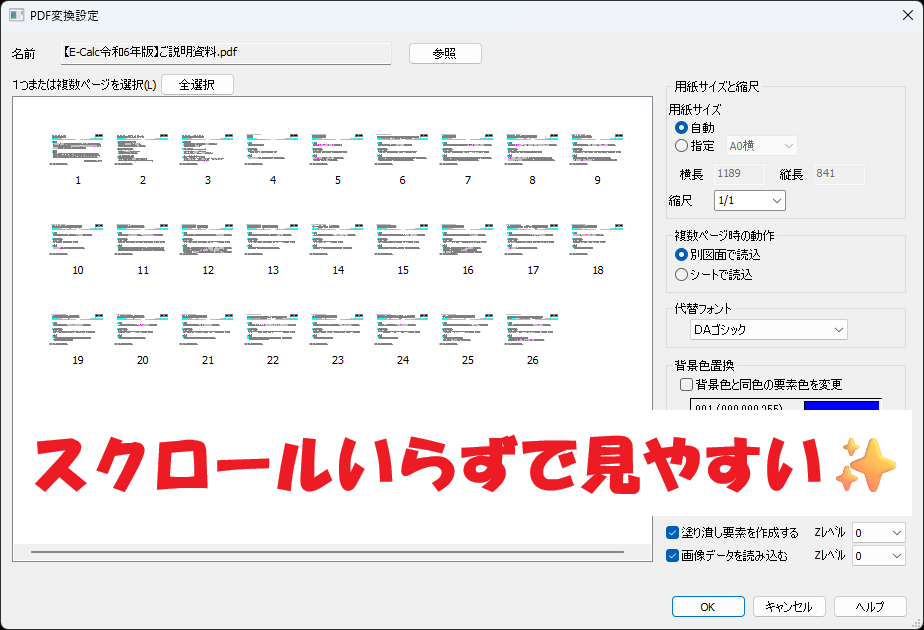The image size is (924, 630).
Task: Select page 1 thumbnail
Action: point(77,150)
